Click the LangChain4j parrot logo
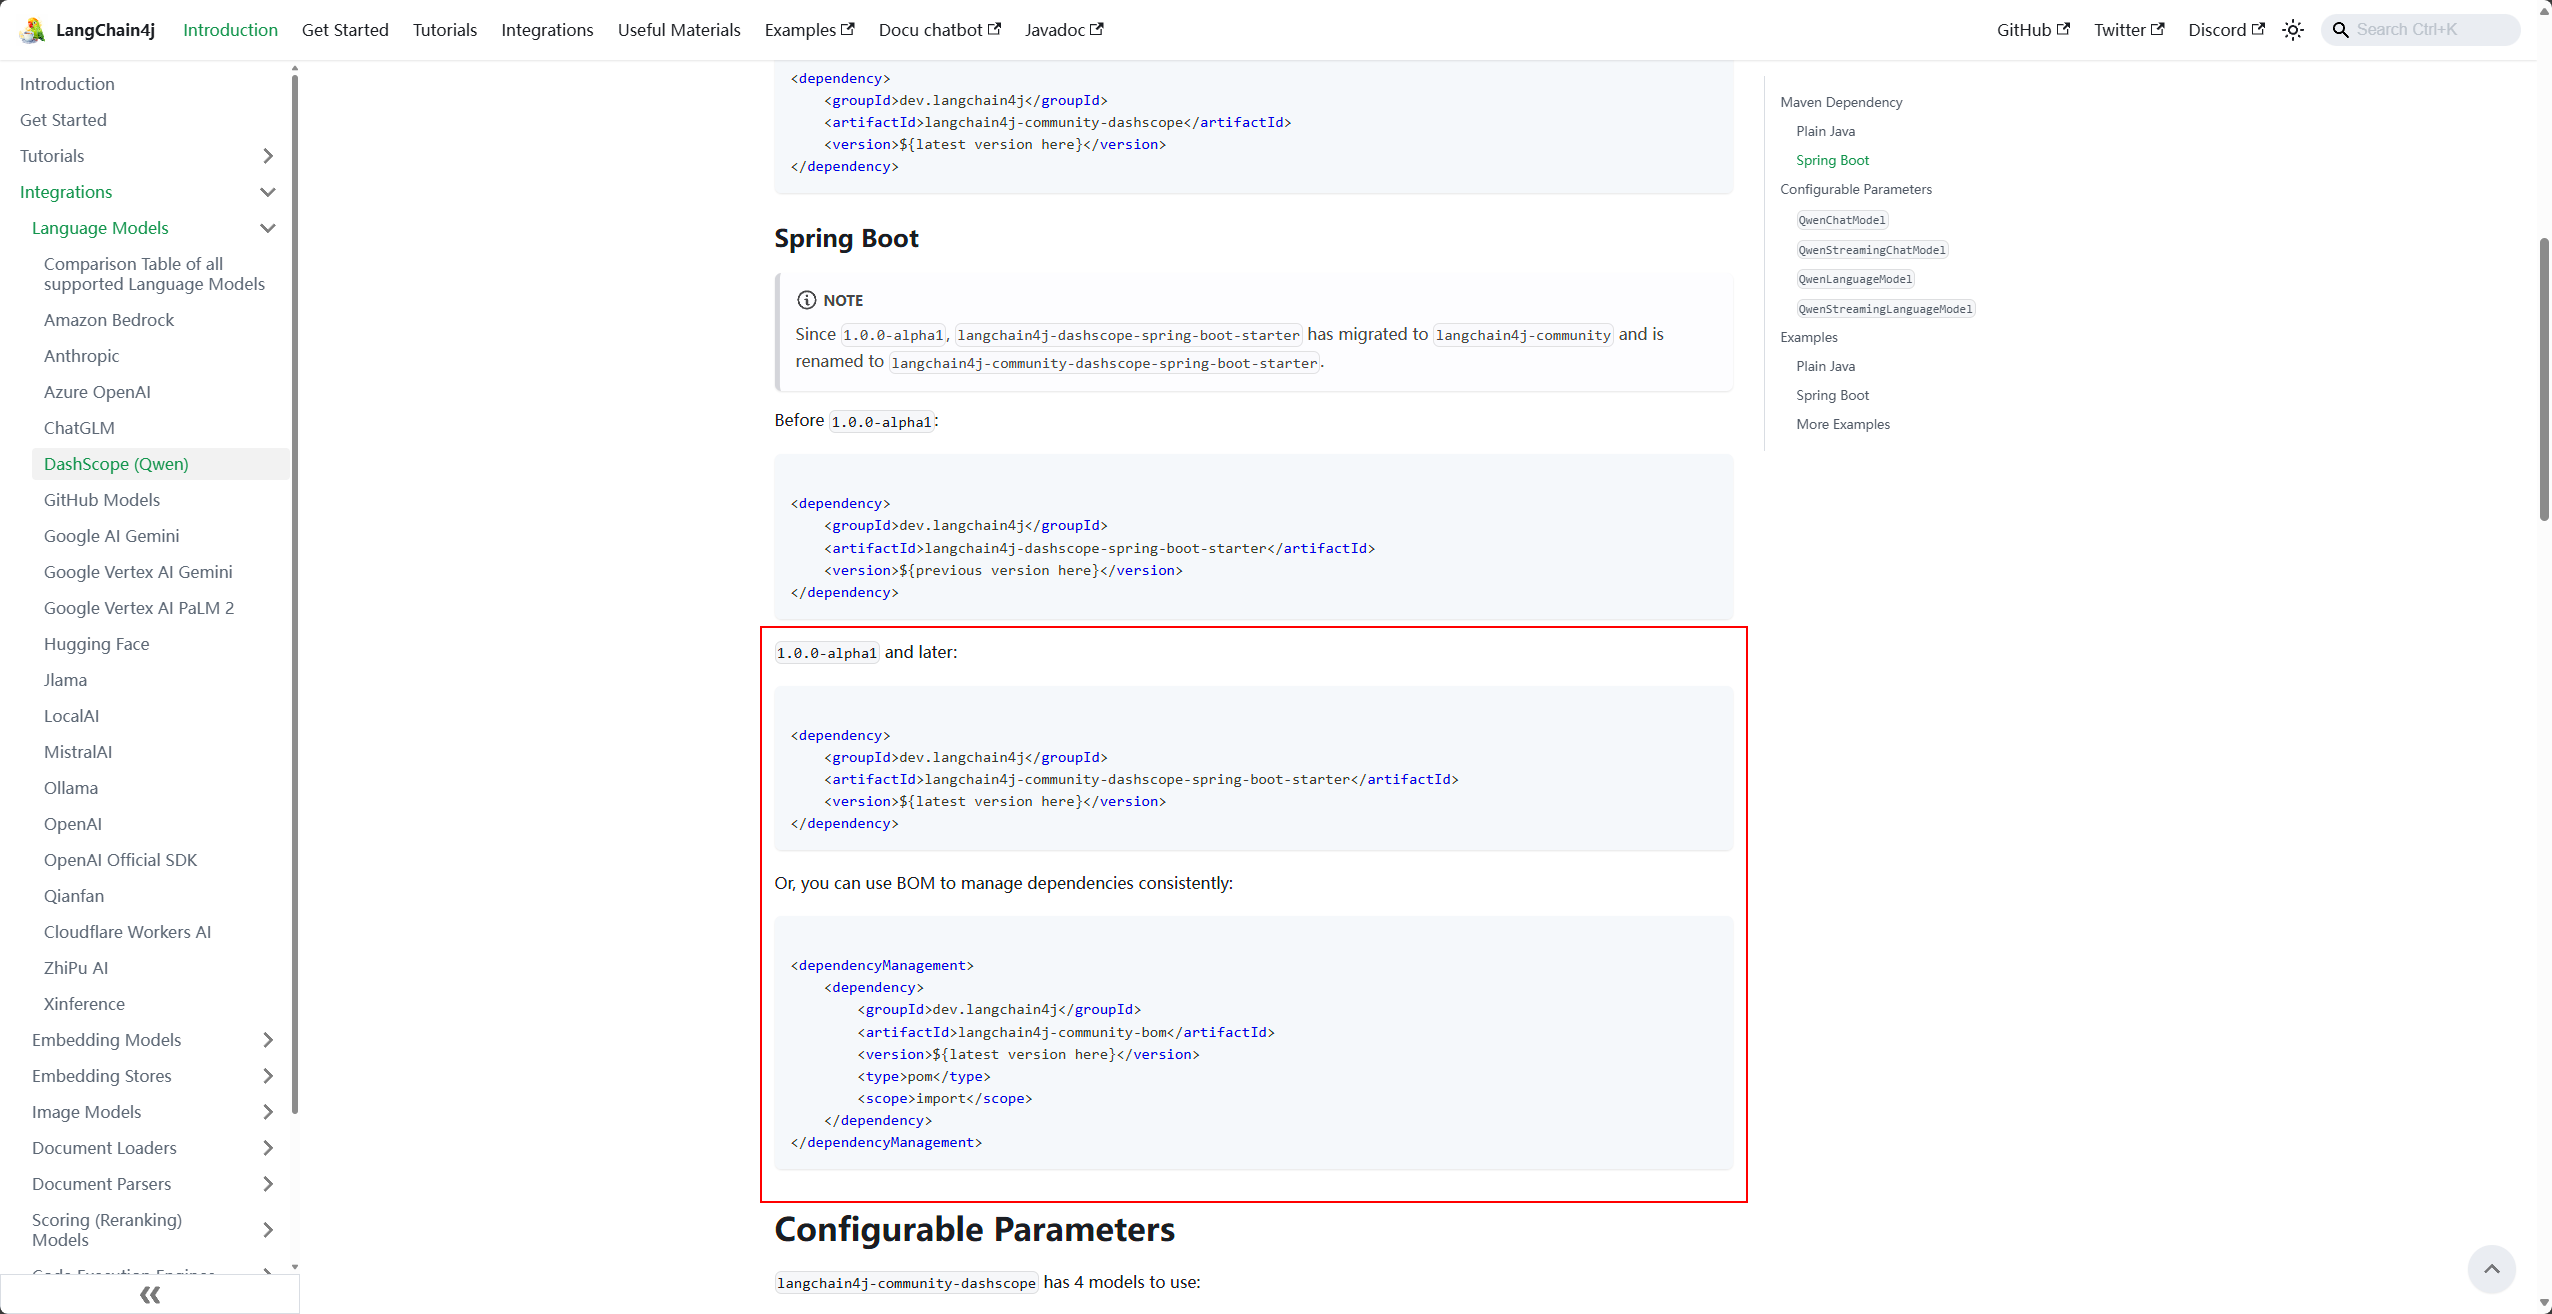 (x=33, y=30)
